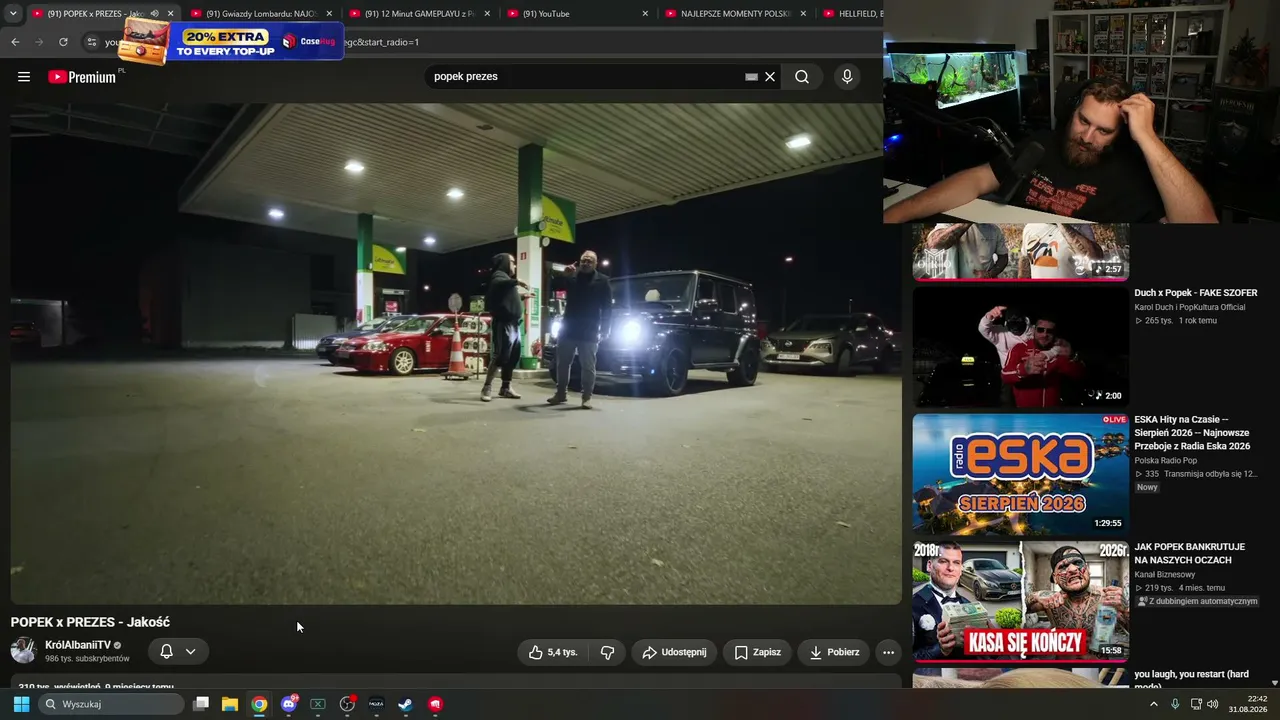Open the KASA SIĘ KOŃCZY thumbnail
This screenshot has height=720, width=1280.
pyautogui.click(x=1020, y=601)
